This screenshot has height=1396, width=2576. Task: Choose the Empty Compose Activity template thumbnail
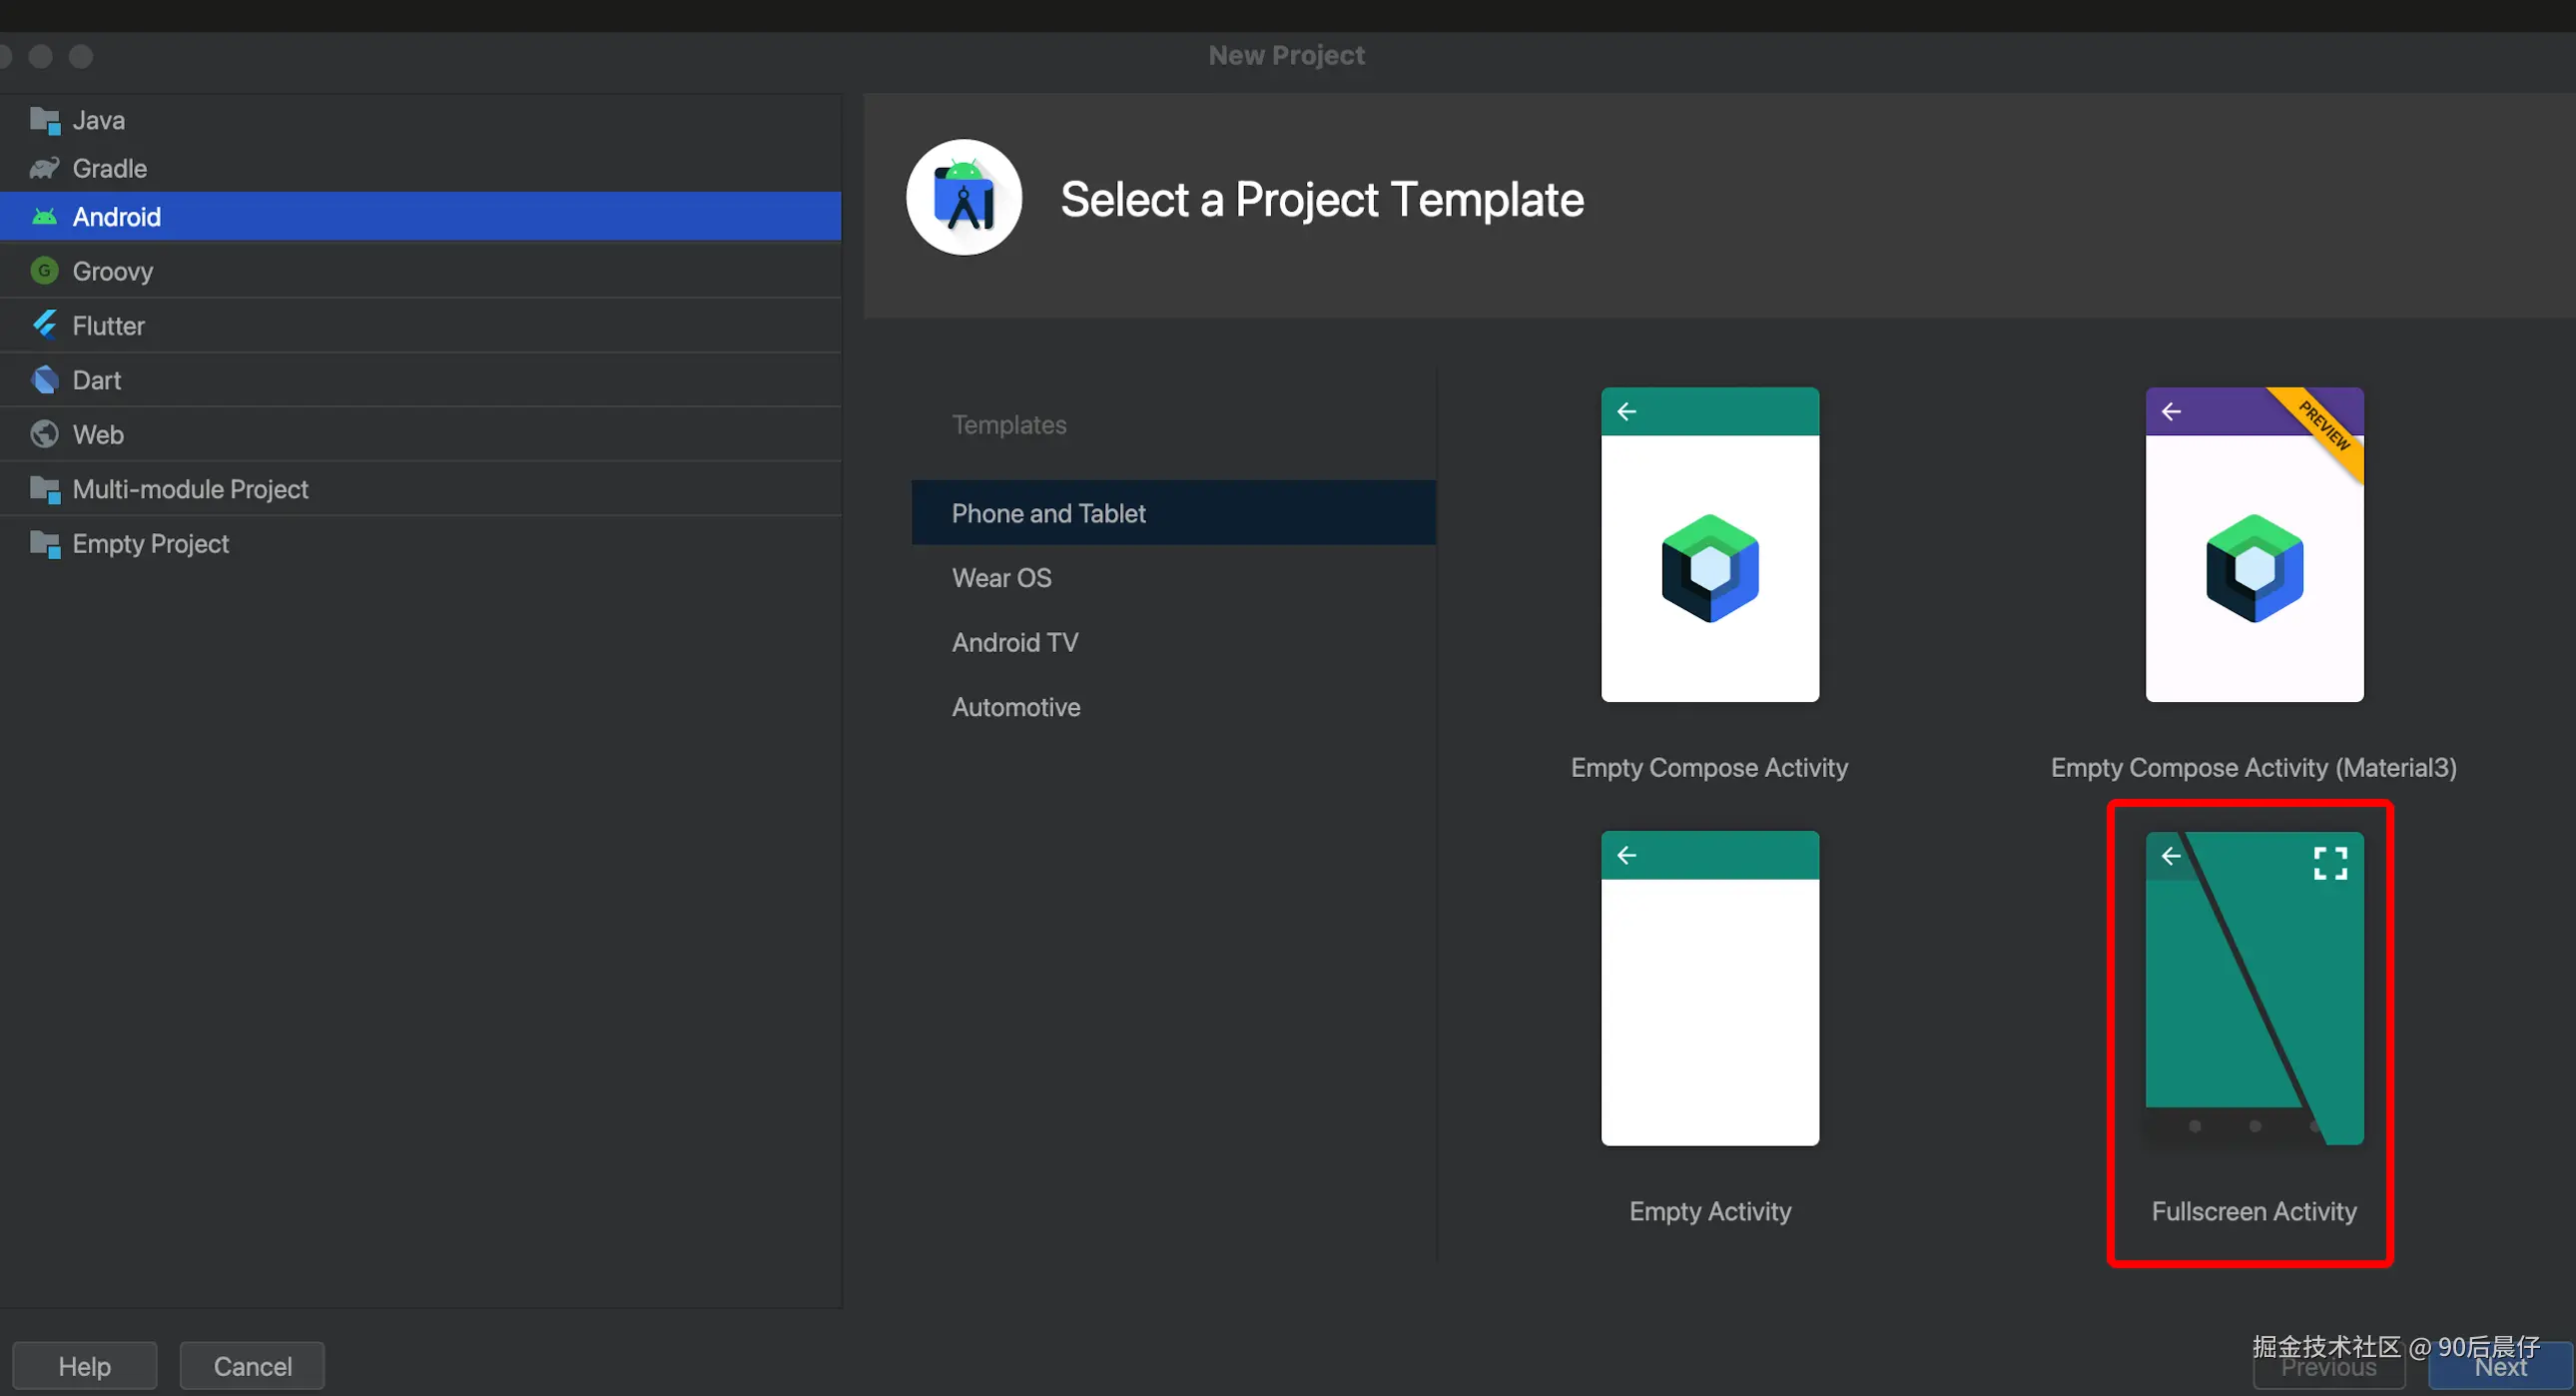(1709, 545)
